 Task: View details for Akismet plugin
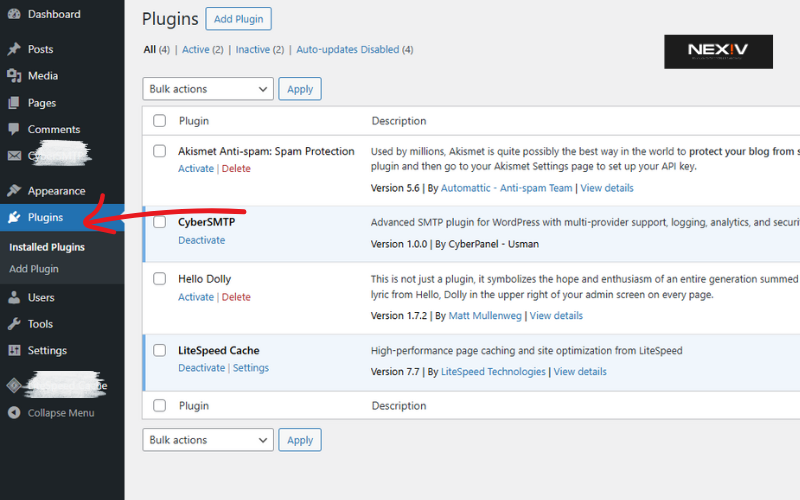pyautogui.click(x=607, y=188)
